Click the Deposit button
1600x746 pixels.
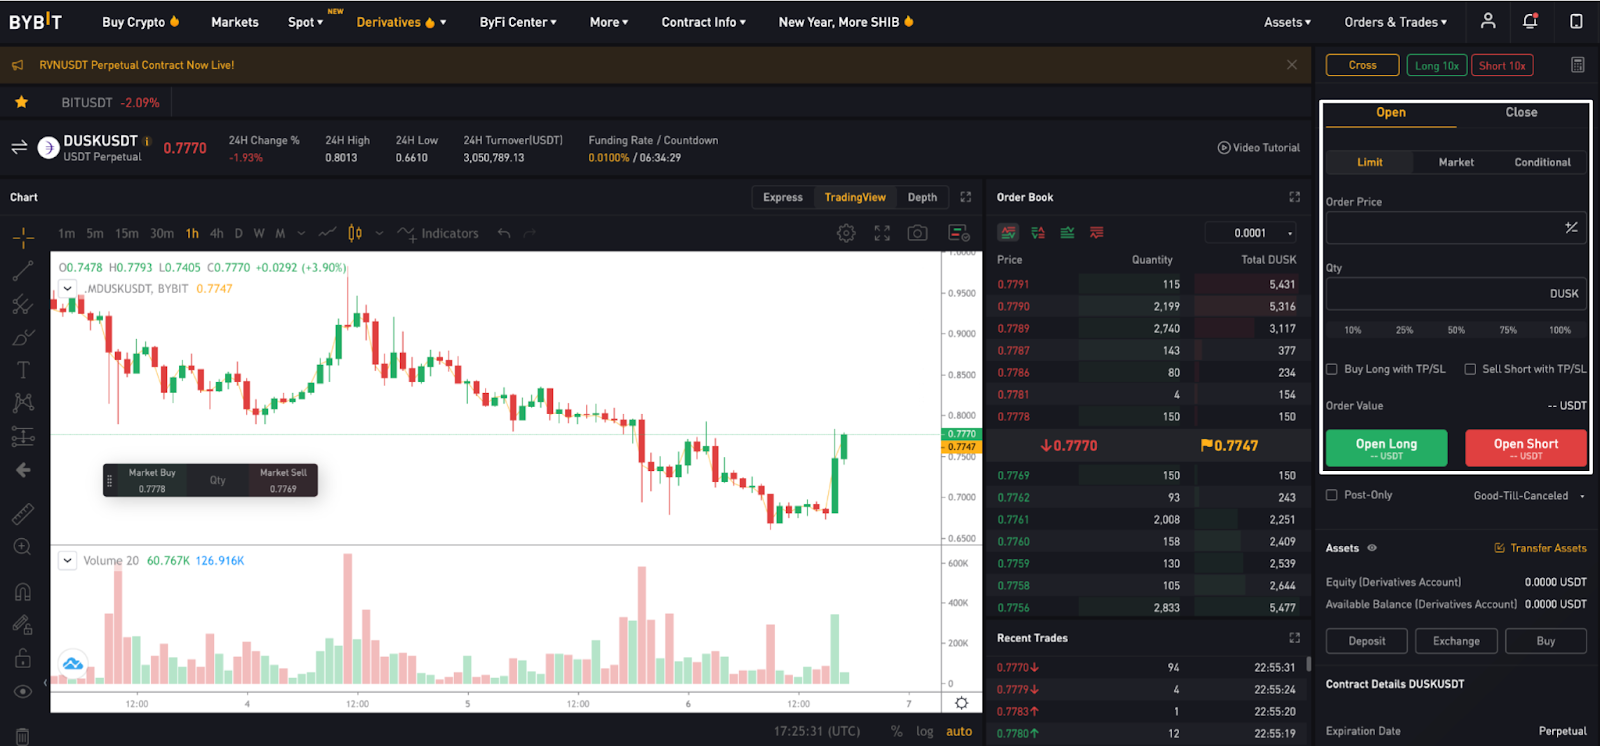(1367, 641)
